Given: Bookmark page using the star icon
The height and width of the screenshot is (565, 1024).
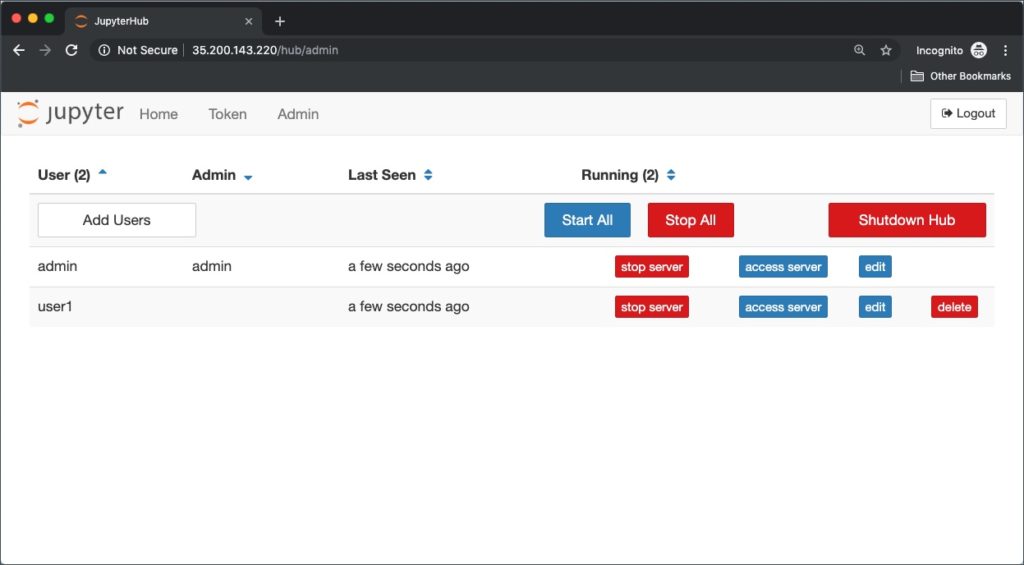Looking at the screenshot, I should click(x=886, y=50).
